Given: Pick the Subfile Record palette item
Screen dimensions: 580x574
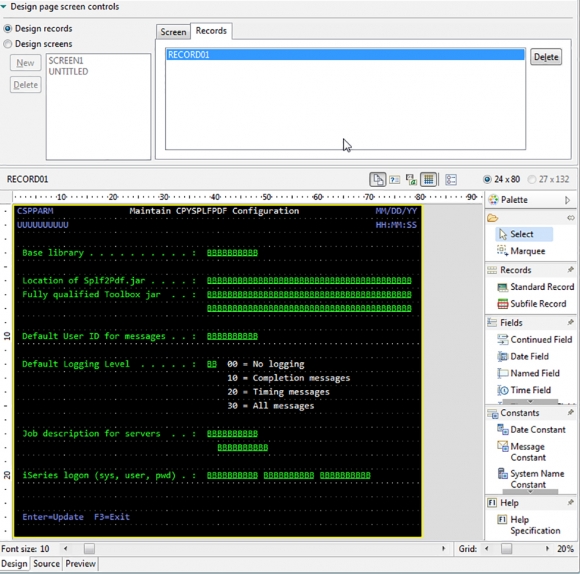Looking at the screenshot, I should pos(532,304).
